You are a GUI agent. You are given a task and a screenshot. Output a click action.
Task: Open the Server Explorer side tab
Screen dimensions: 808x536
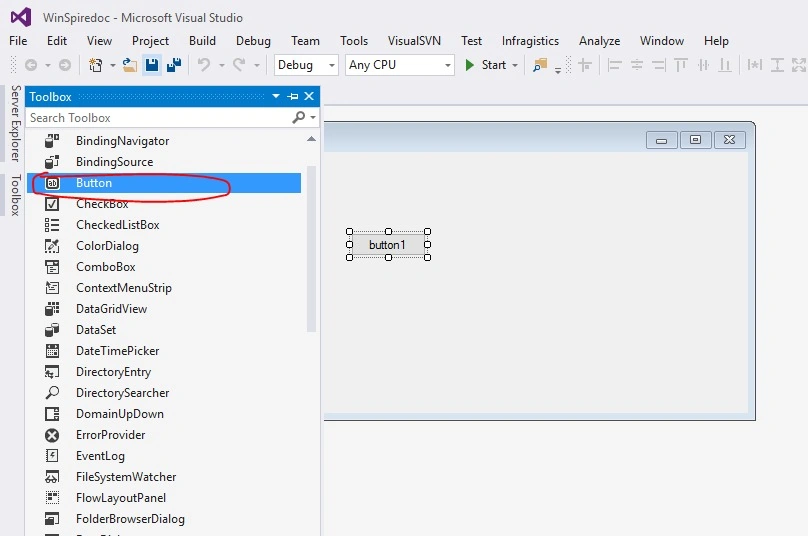click(15, 124)
